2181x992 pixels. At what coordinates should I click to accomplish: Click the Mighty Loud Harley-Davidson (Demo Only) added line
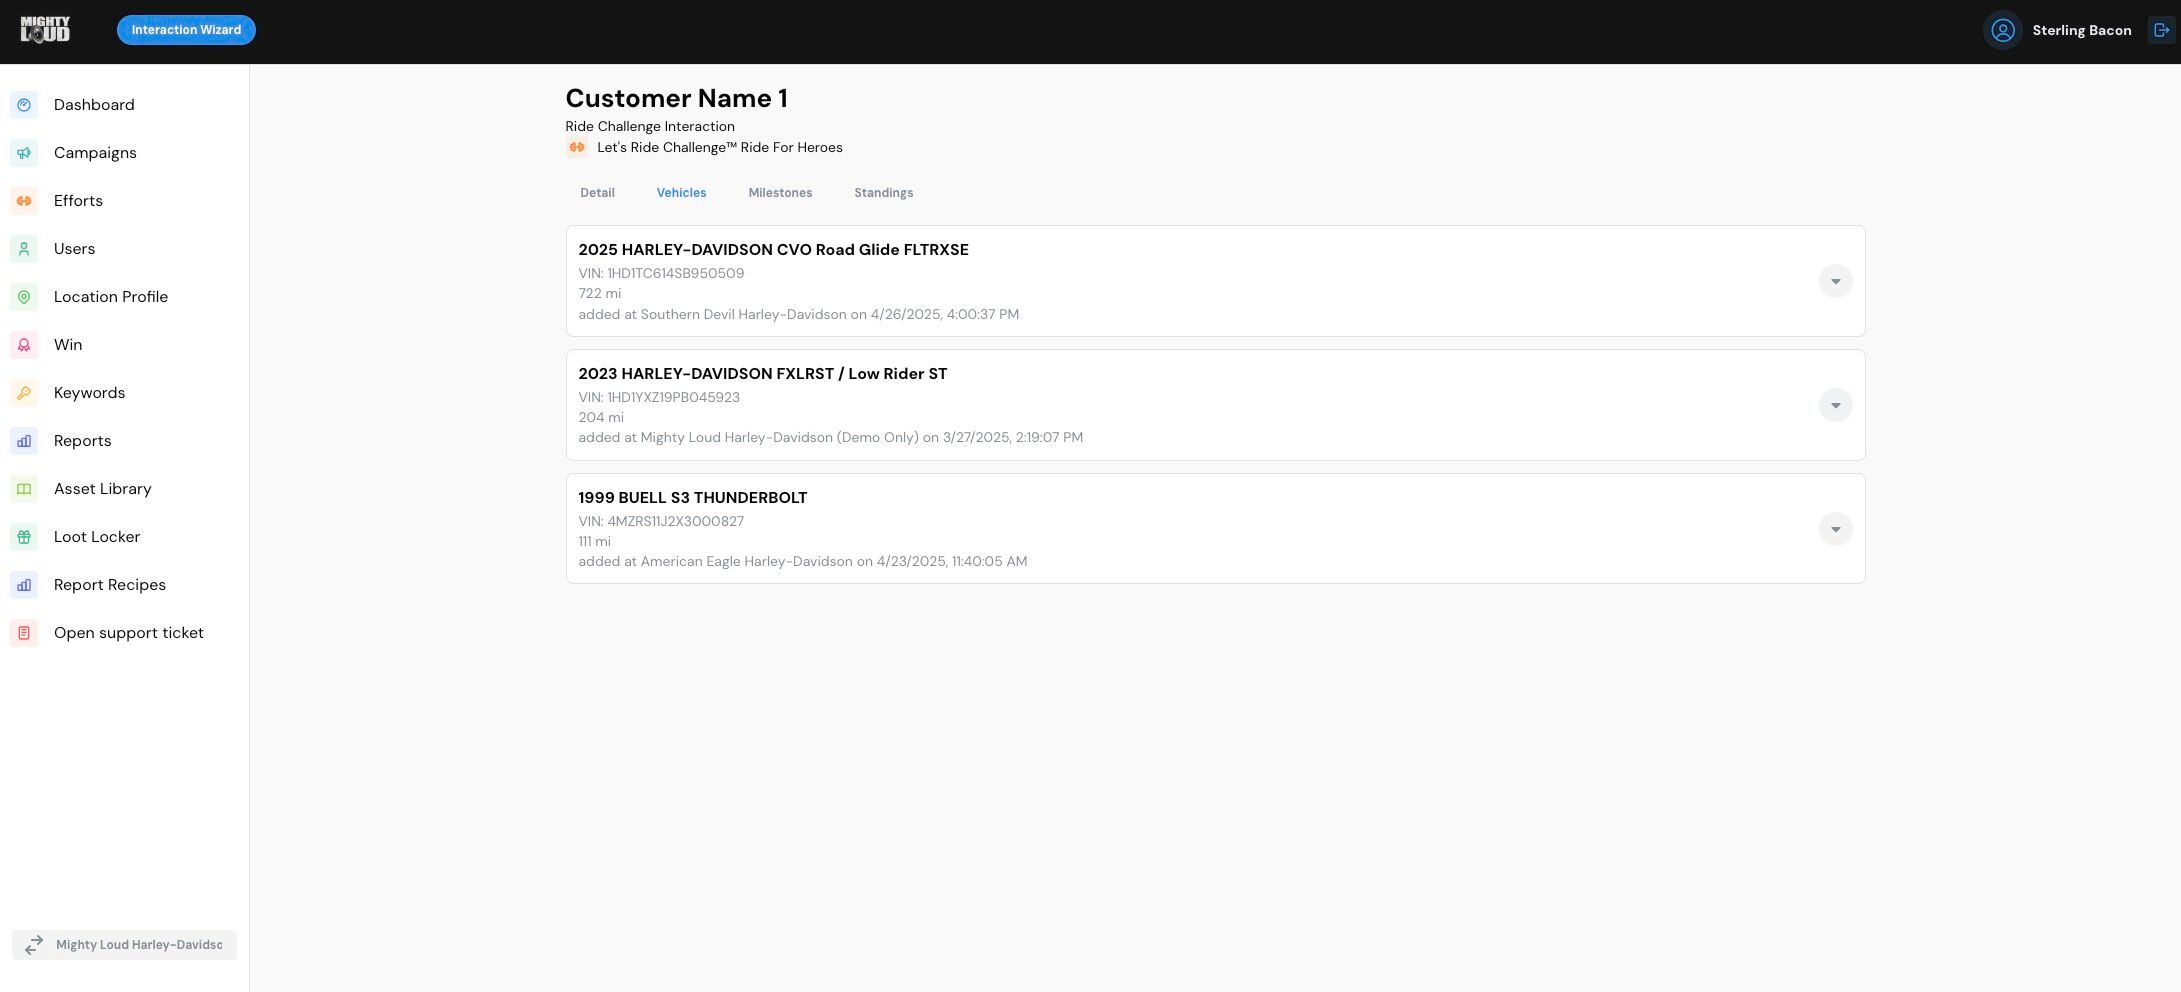pyautogui.click(x=830, y=437)
